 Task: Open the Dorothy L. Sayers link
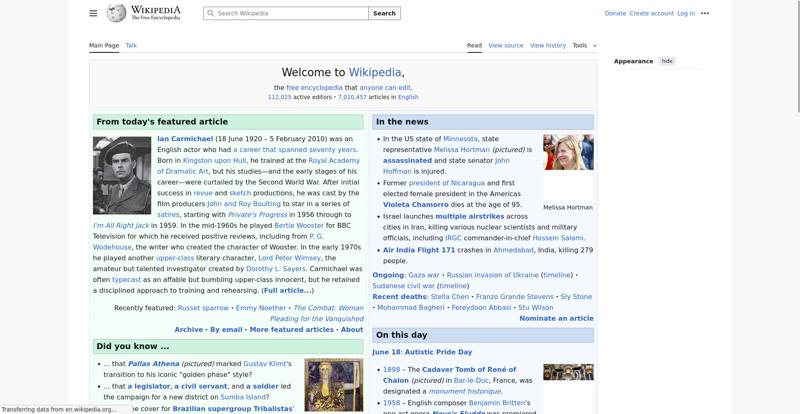[x=276, y=269]
